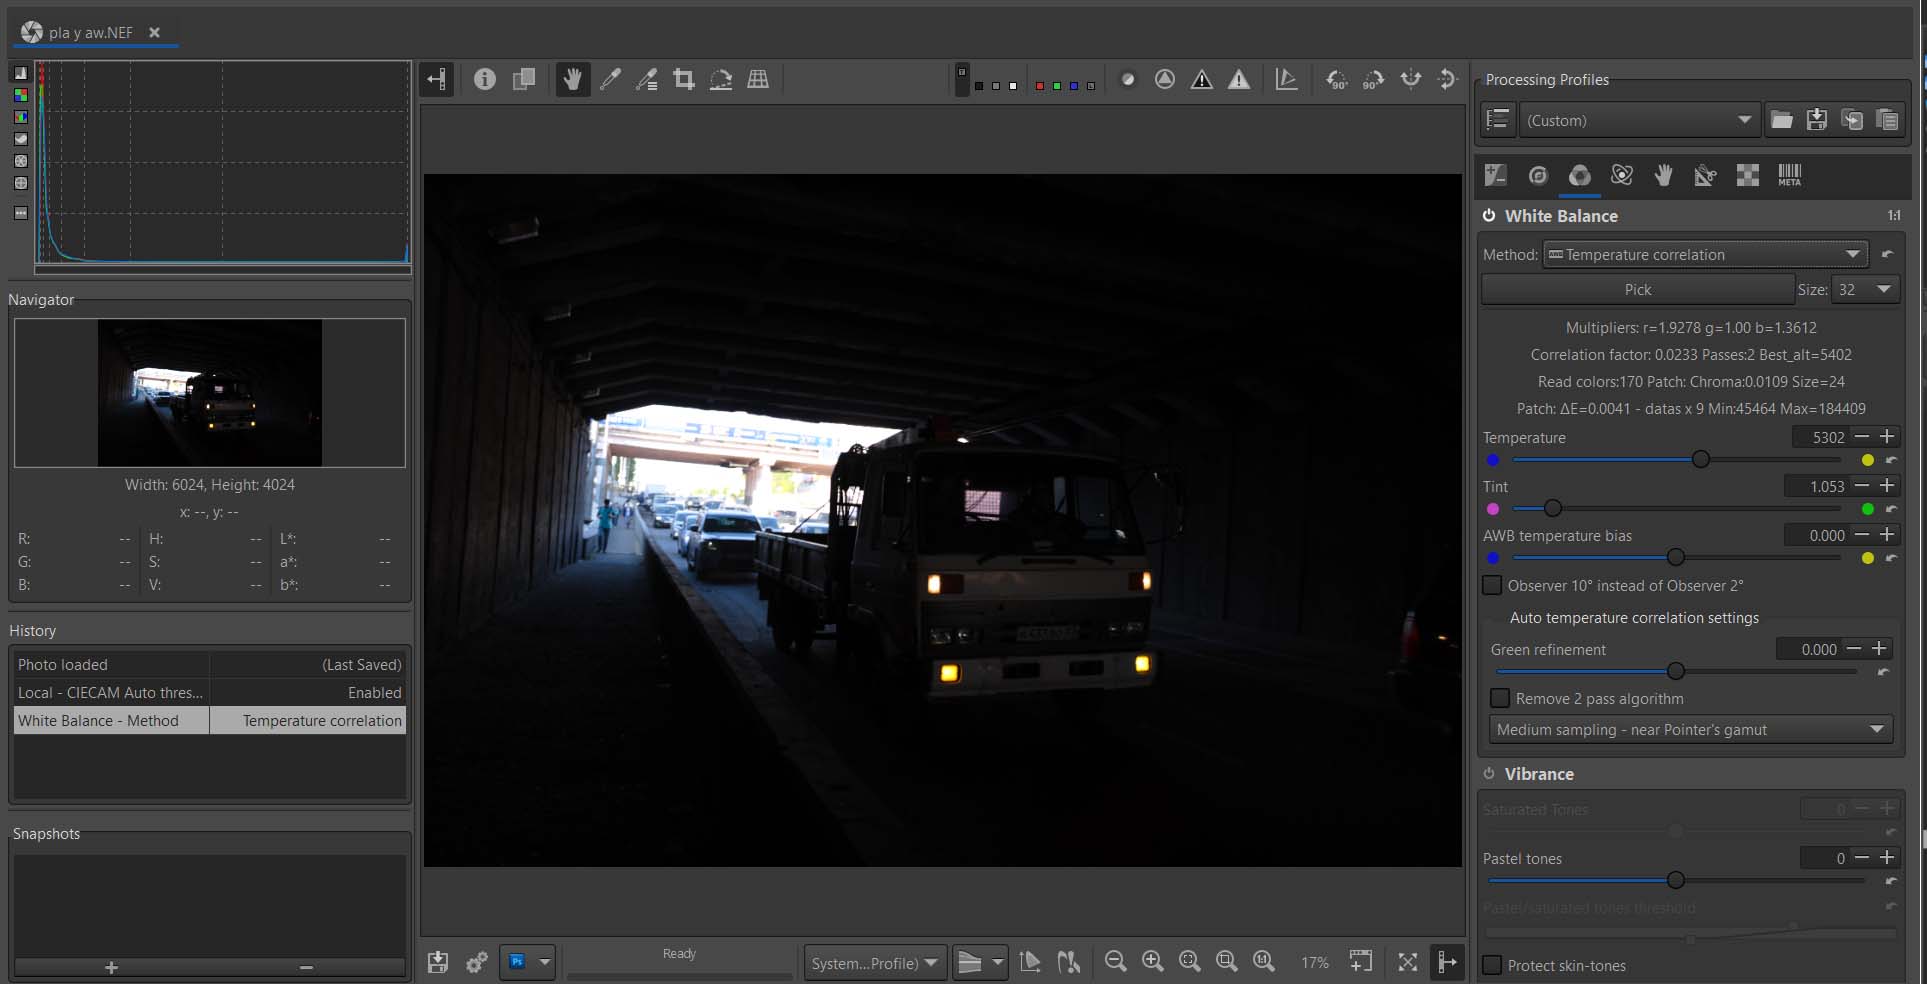Click the Pick white balance button
1927x984 pixels.
1637,290
